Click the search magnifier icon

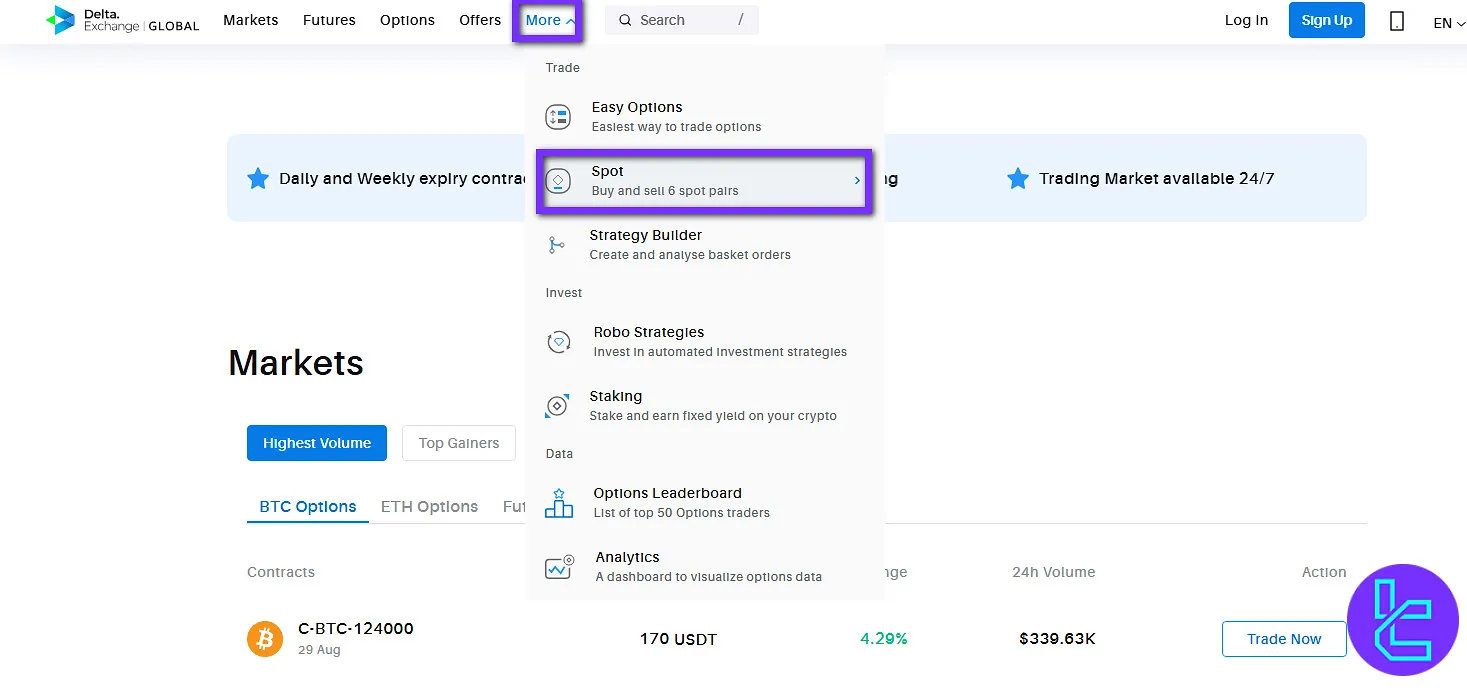[x=625, y=20]
